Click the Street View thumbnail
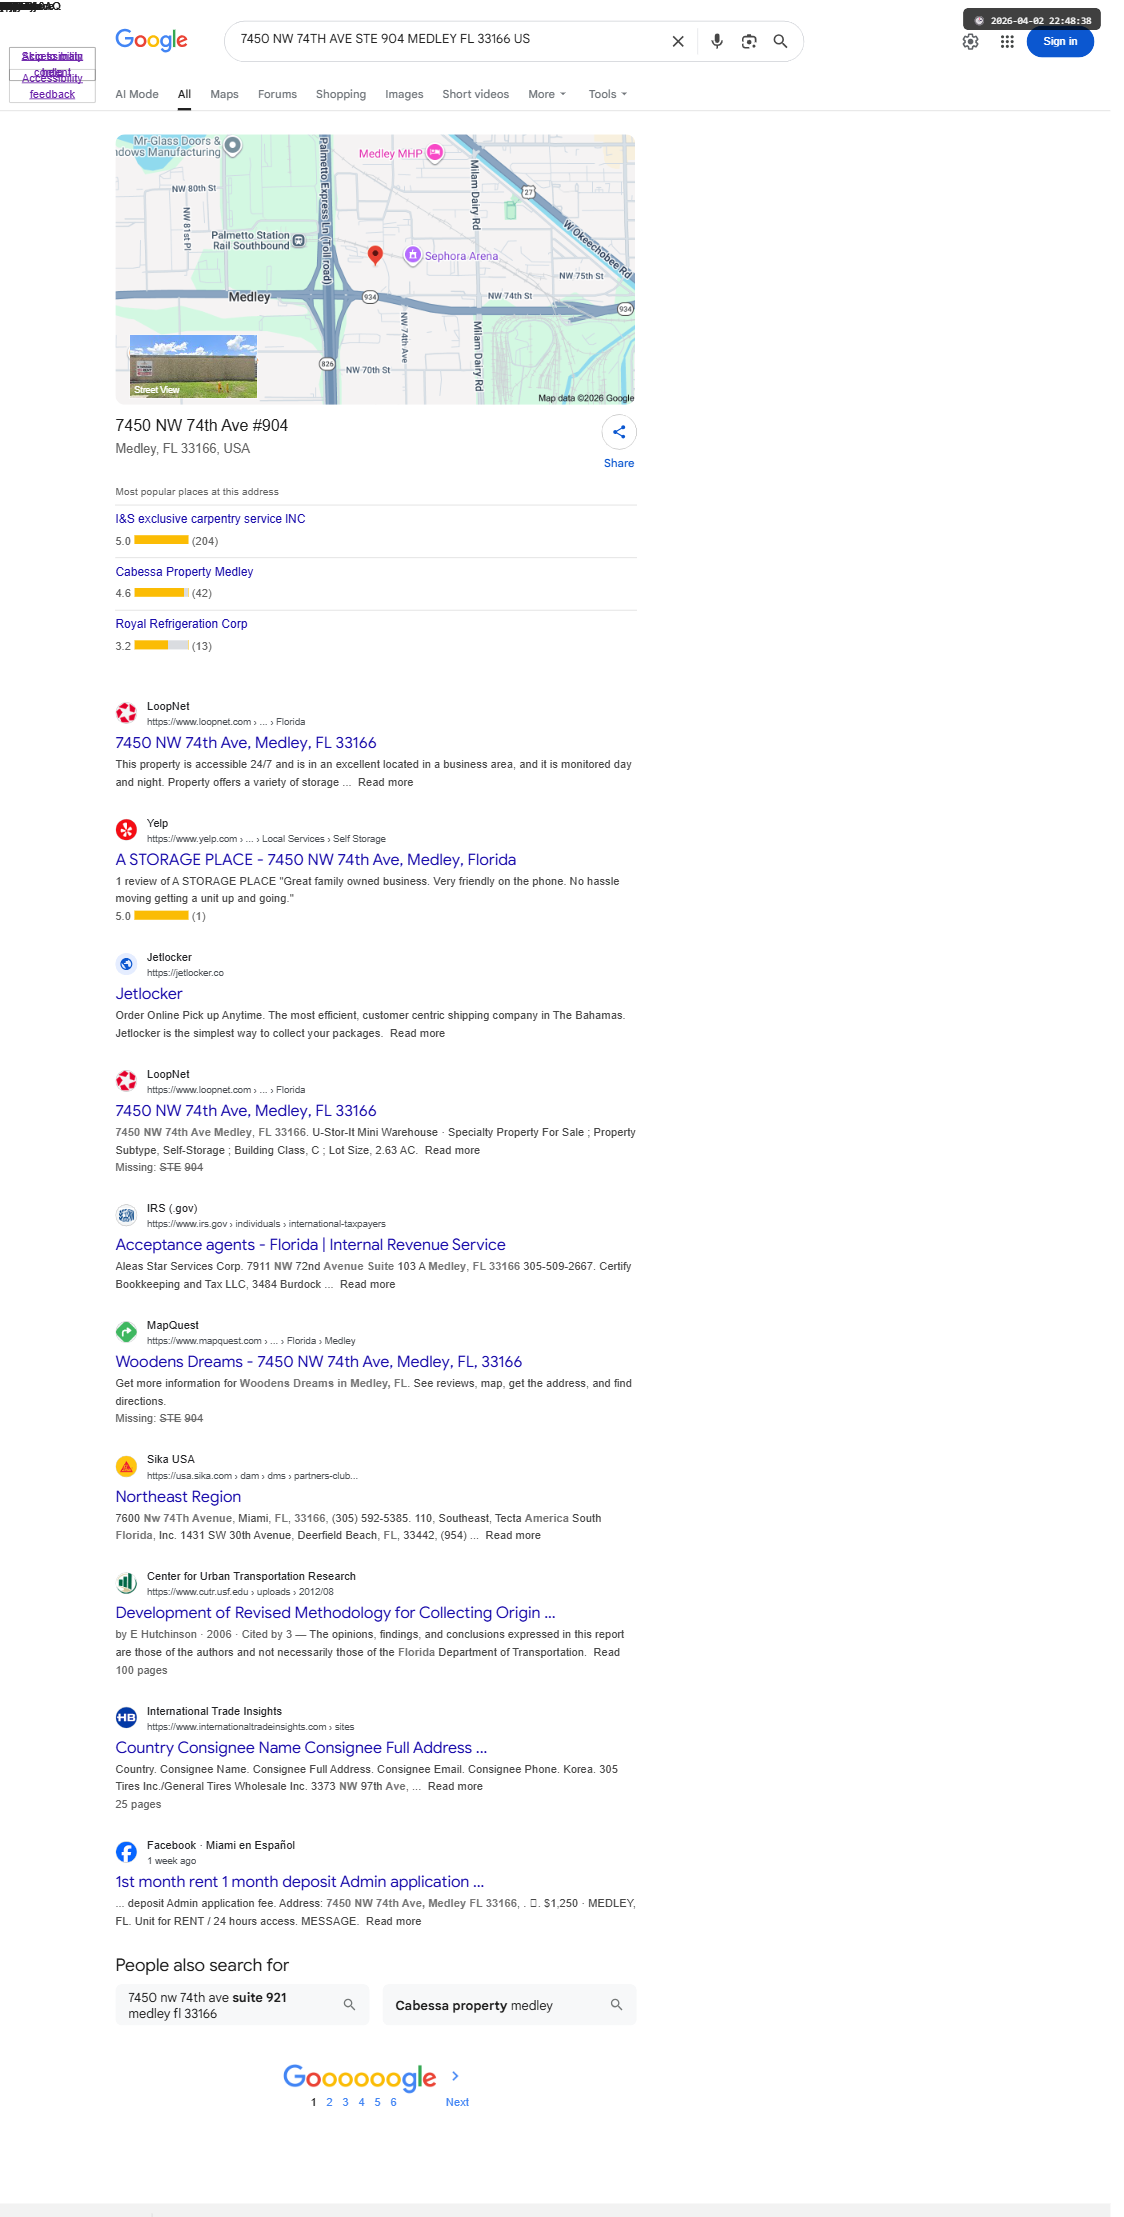 (193, 366)
